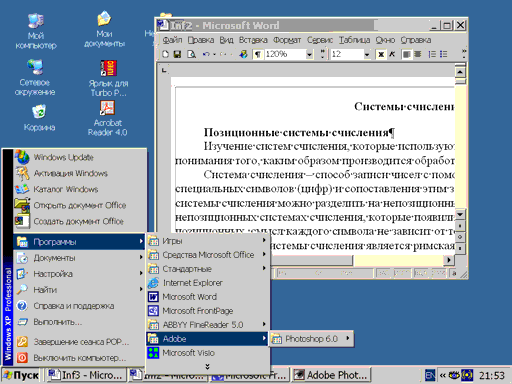512x384 pixels.
Task: Show more programs with bottom double chevron
Action: (207, 367)
